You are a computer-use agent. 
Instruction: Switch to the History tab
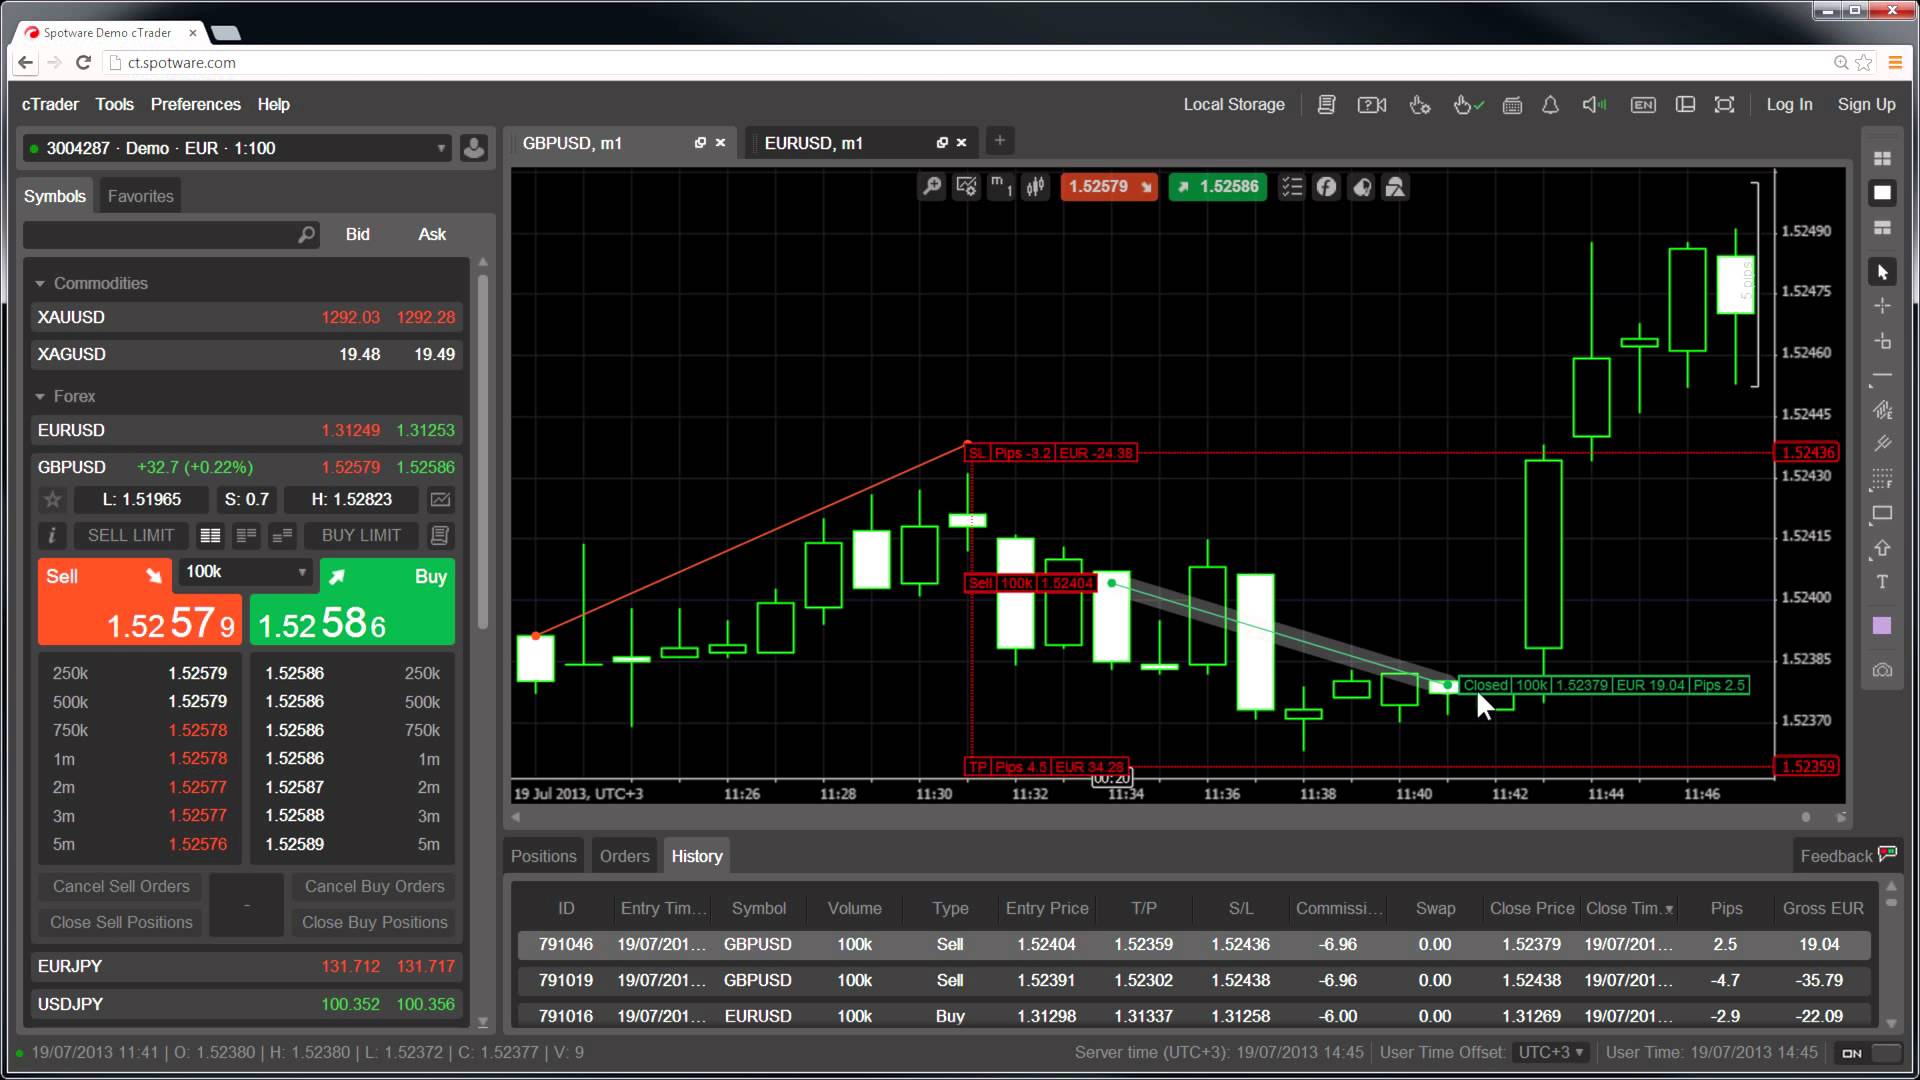697,856
